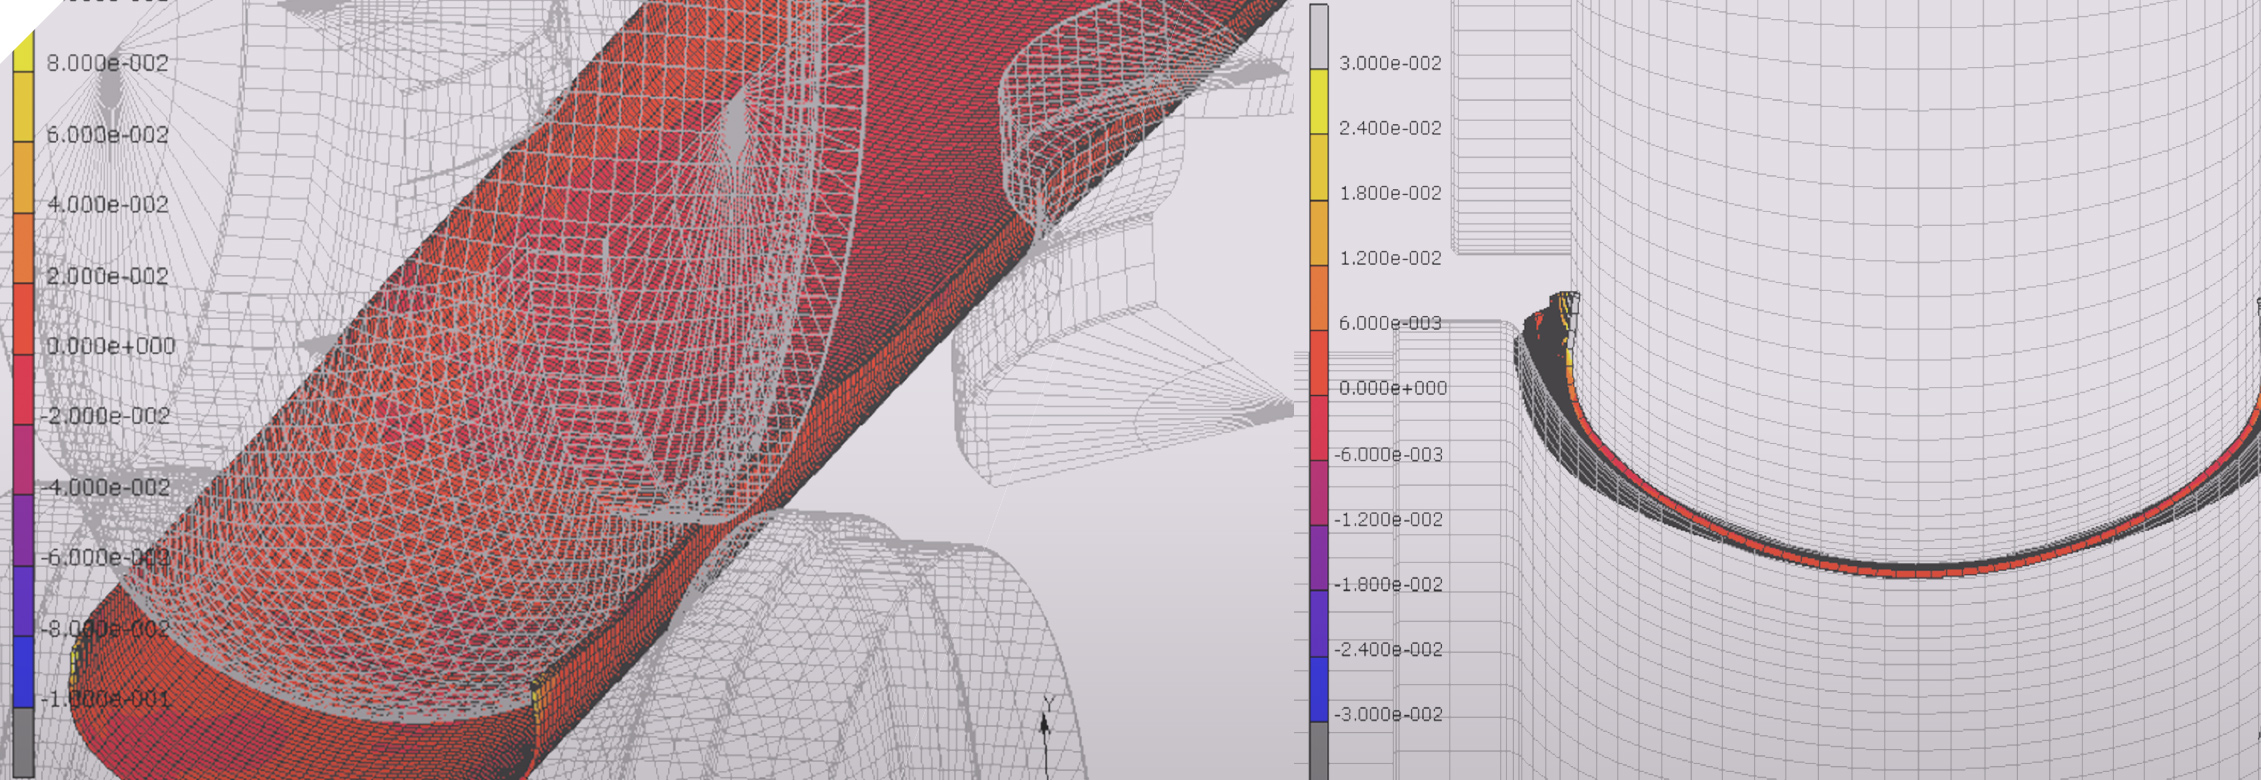
Task: Click the 4.000e-002 legend label
Action: click(107, 204)
